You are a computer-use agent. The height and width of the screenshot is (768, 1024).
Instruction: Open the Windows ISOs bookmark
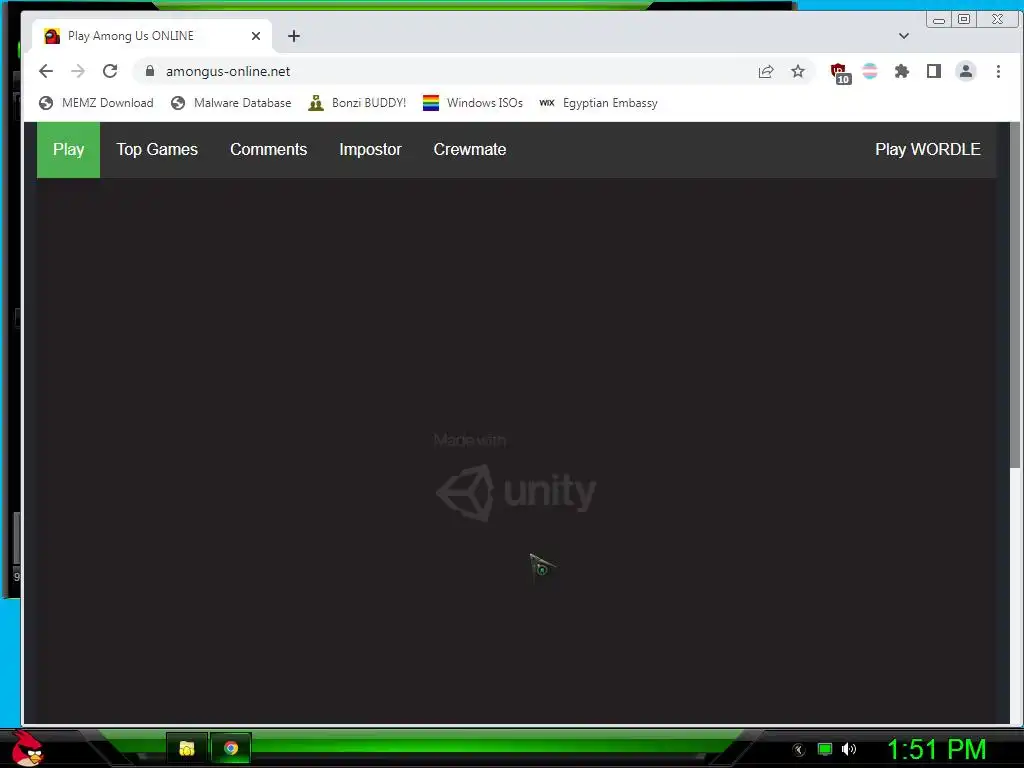[x=473, y=103]
